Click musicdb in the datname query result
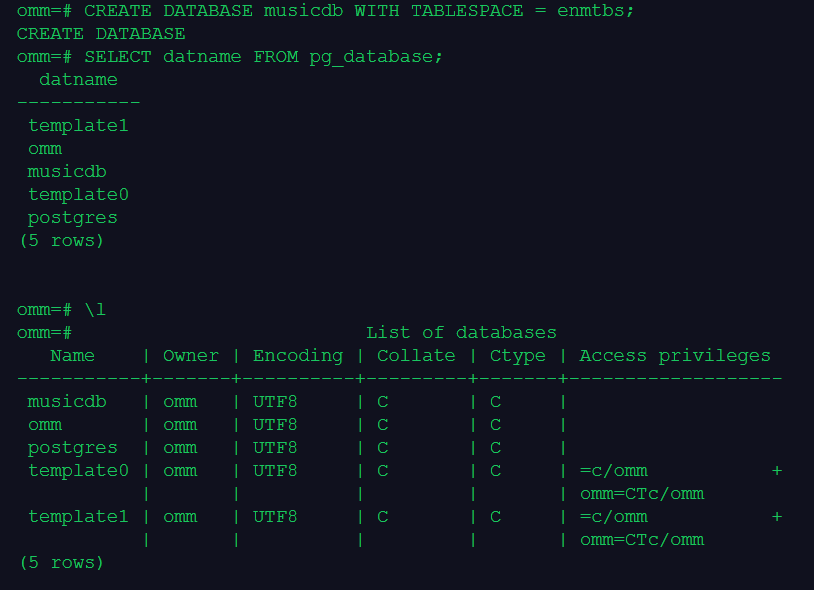The height and width of the screenshot is (590, 814). tap(67, 172)
